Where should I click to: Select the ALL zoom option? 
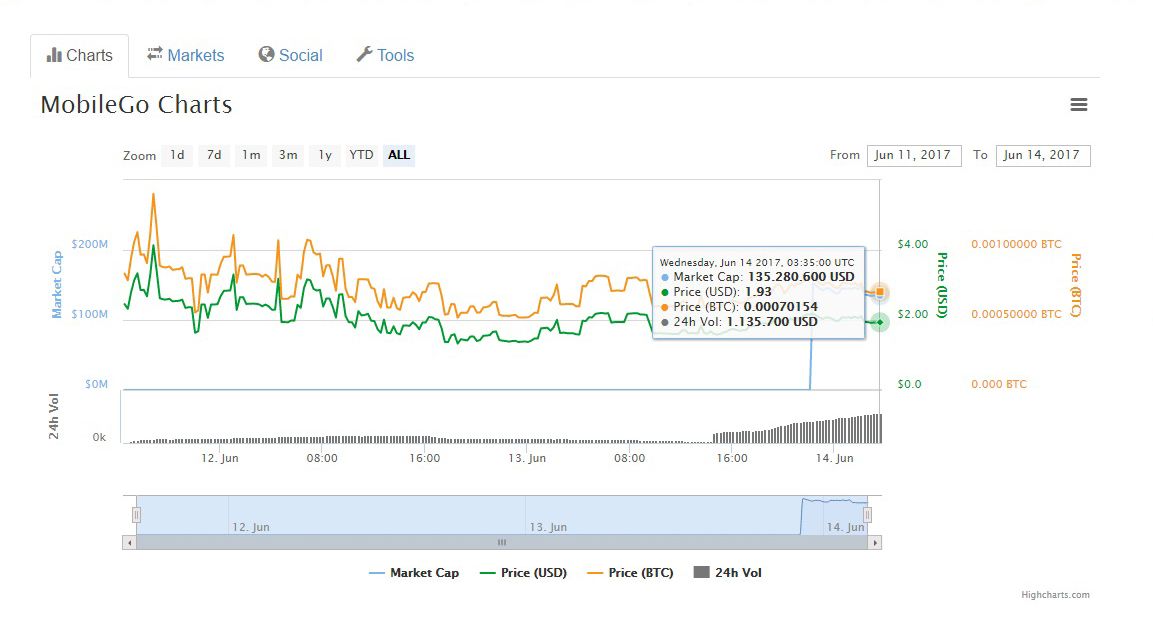399,155
